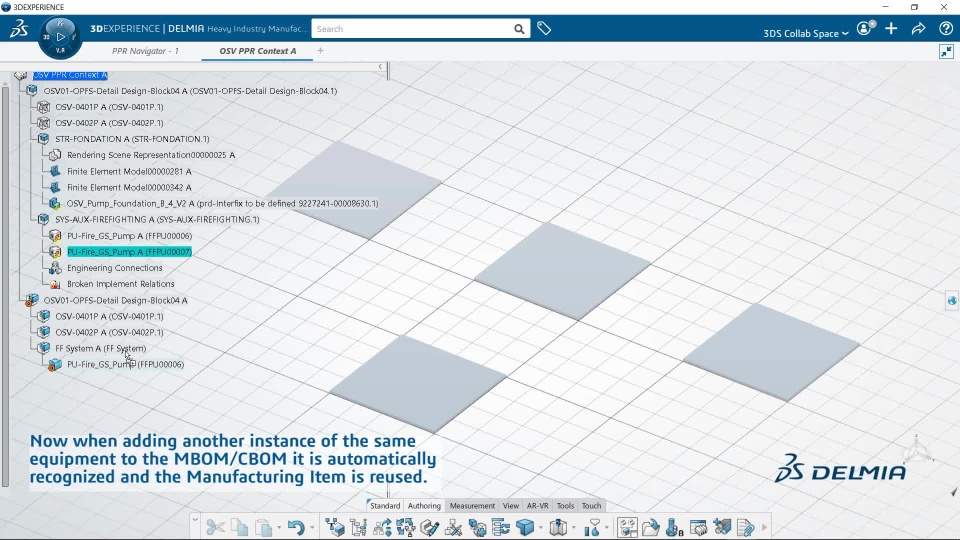Click the Share arrow icon in header
The image size is (960, 540).
(x=918, y=29)
